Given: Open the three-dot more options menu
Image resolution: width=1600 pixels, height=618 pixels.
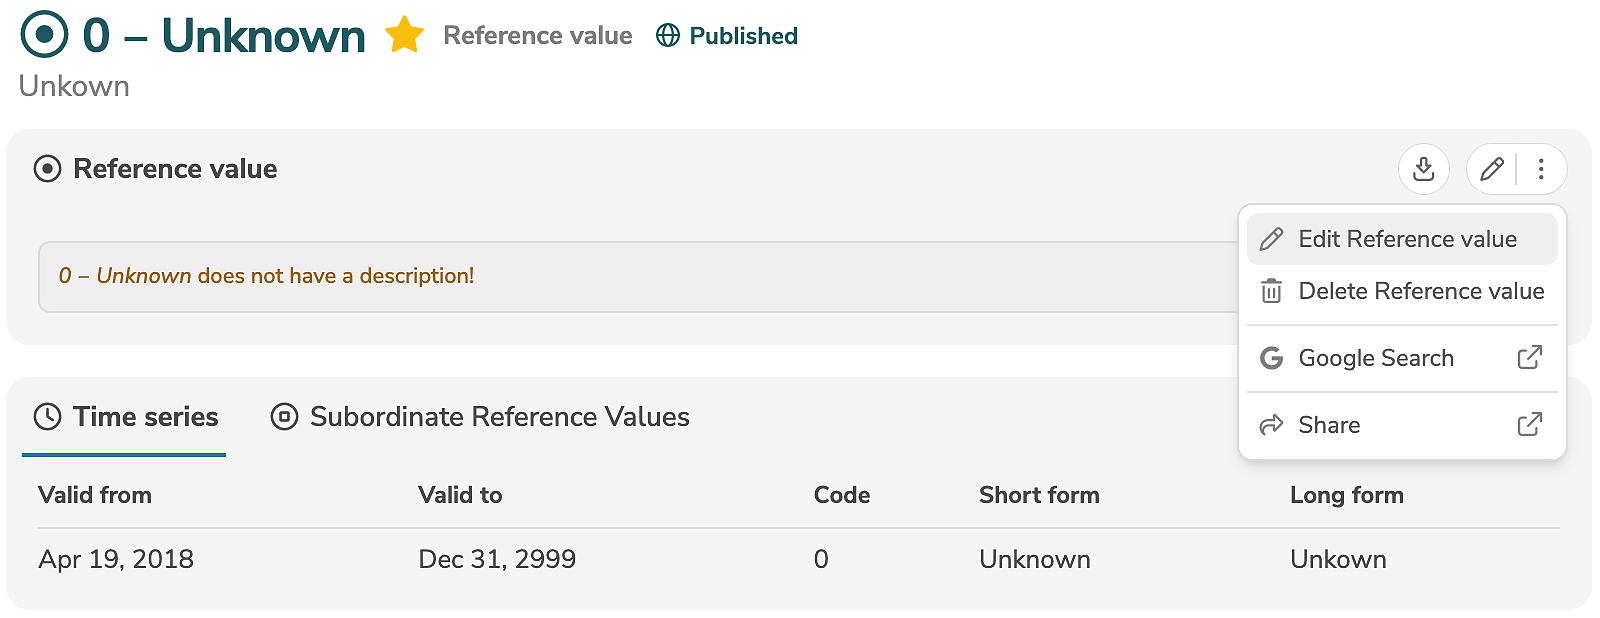Looking at the screenshot, I should click(1541, 169).
